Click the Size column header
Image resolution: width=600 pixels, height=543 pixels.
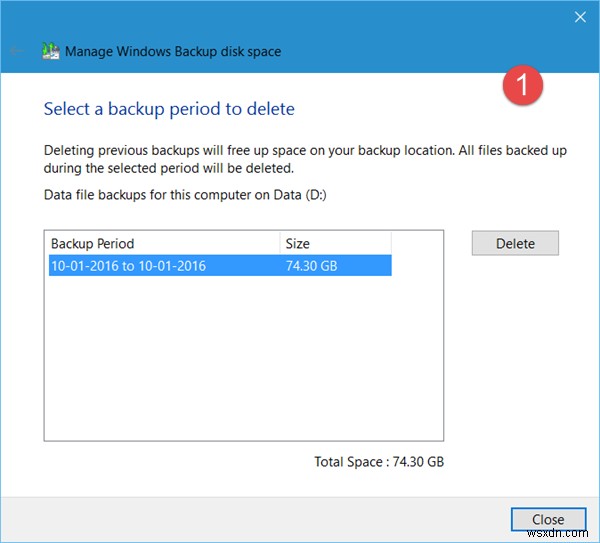336,243
